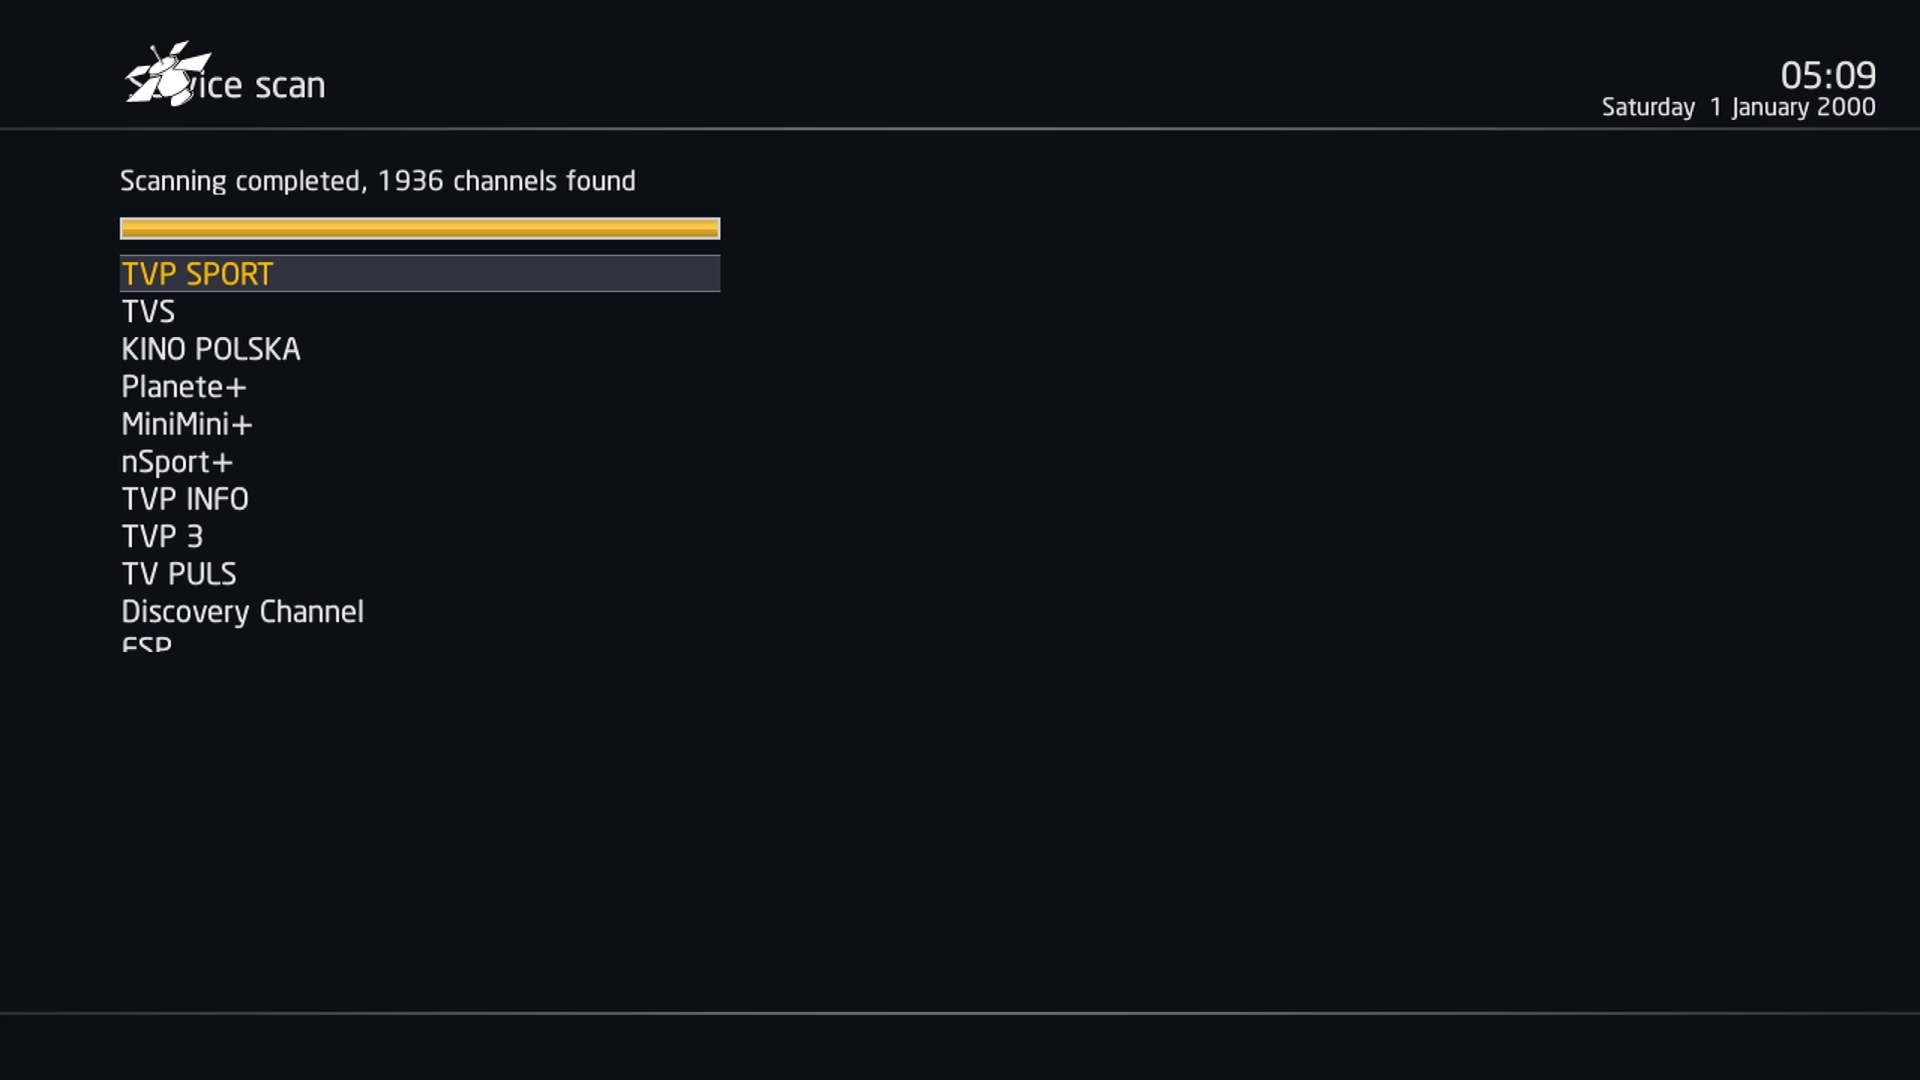Screen dimensions: 1920x1080
Task: Choose nSport+ in the list
Action: pyautogui.click(x=177, y=462)
